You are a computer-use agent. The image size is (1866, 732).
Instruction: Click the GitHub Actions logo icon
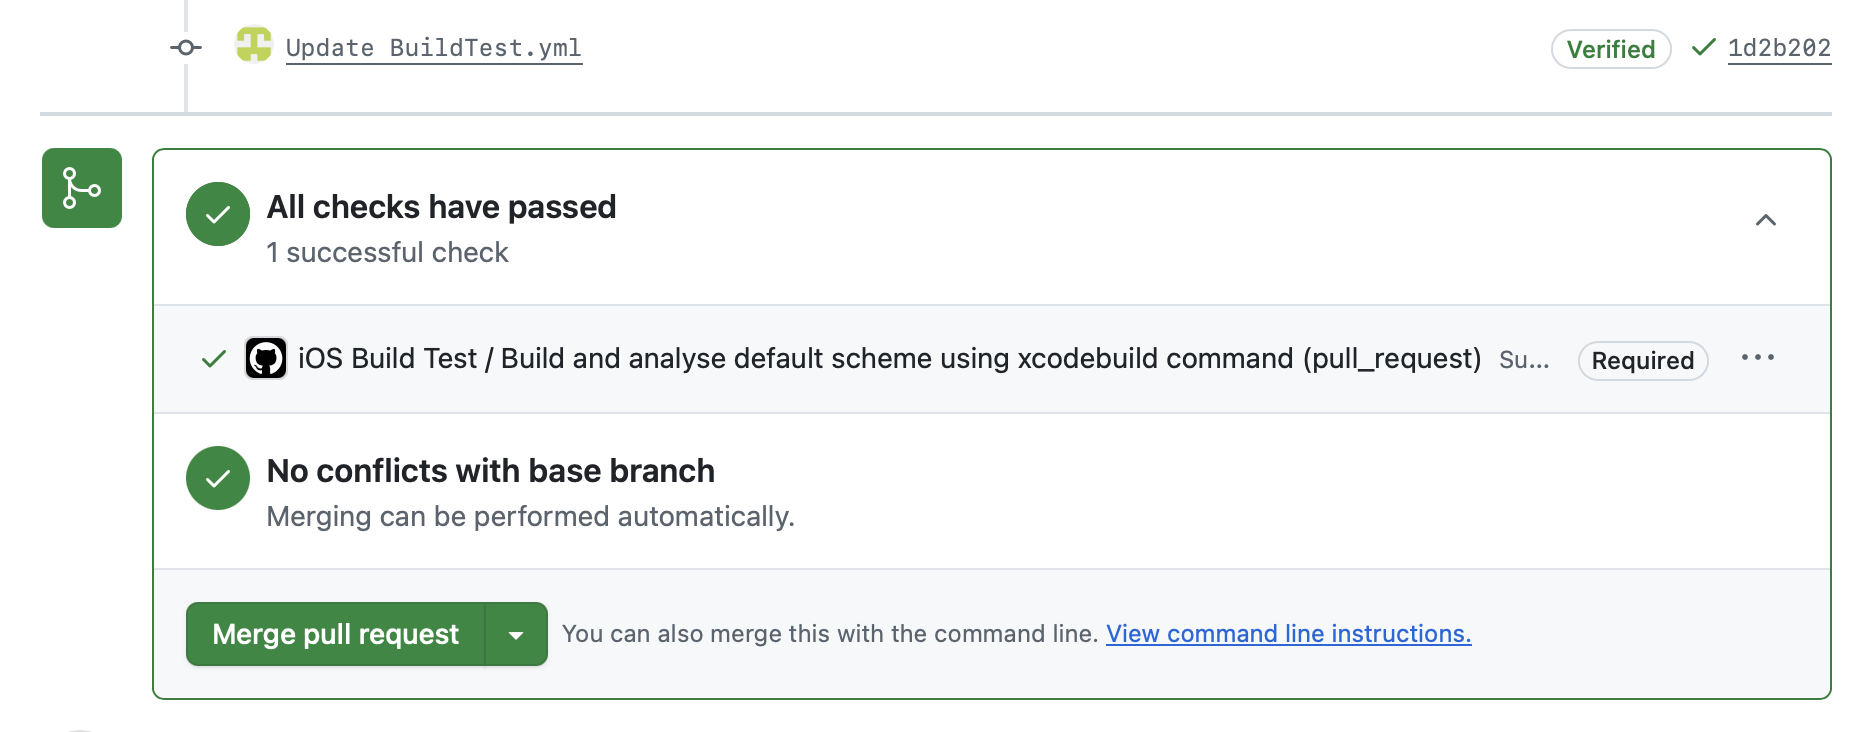[x=266, y=358]
